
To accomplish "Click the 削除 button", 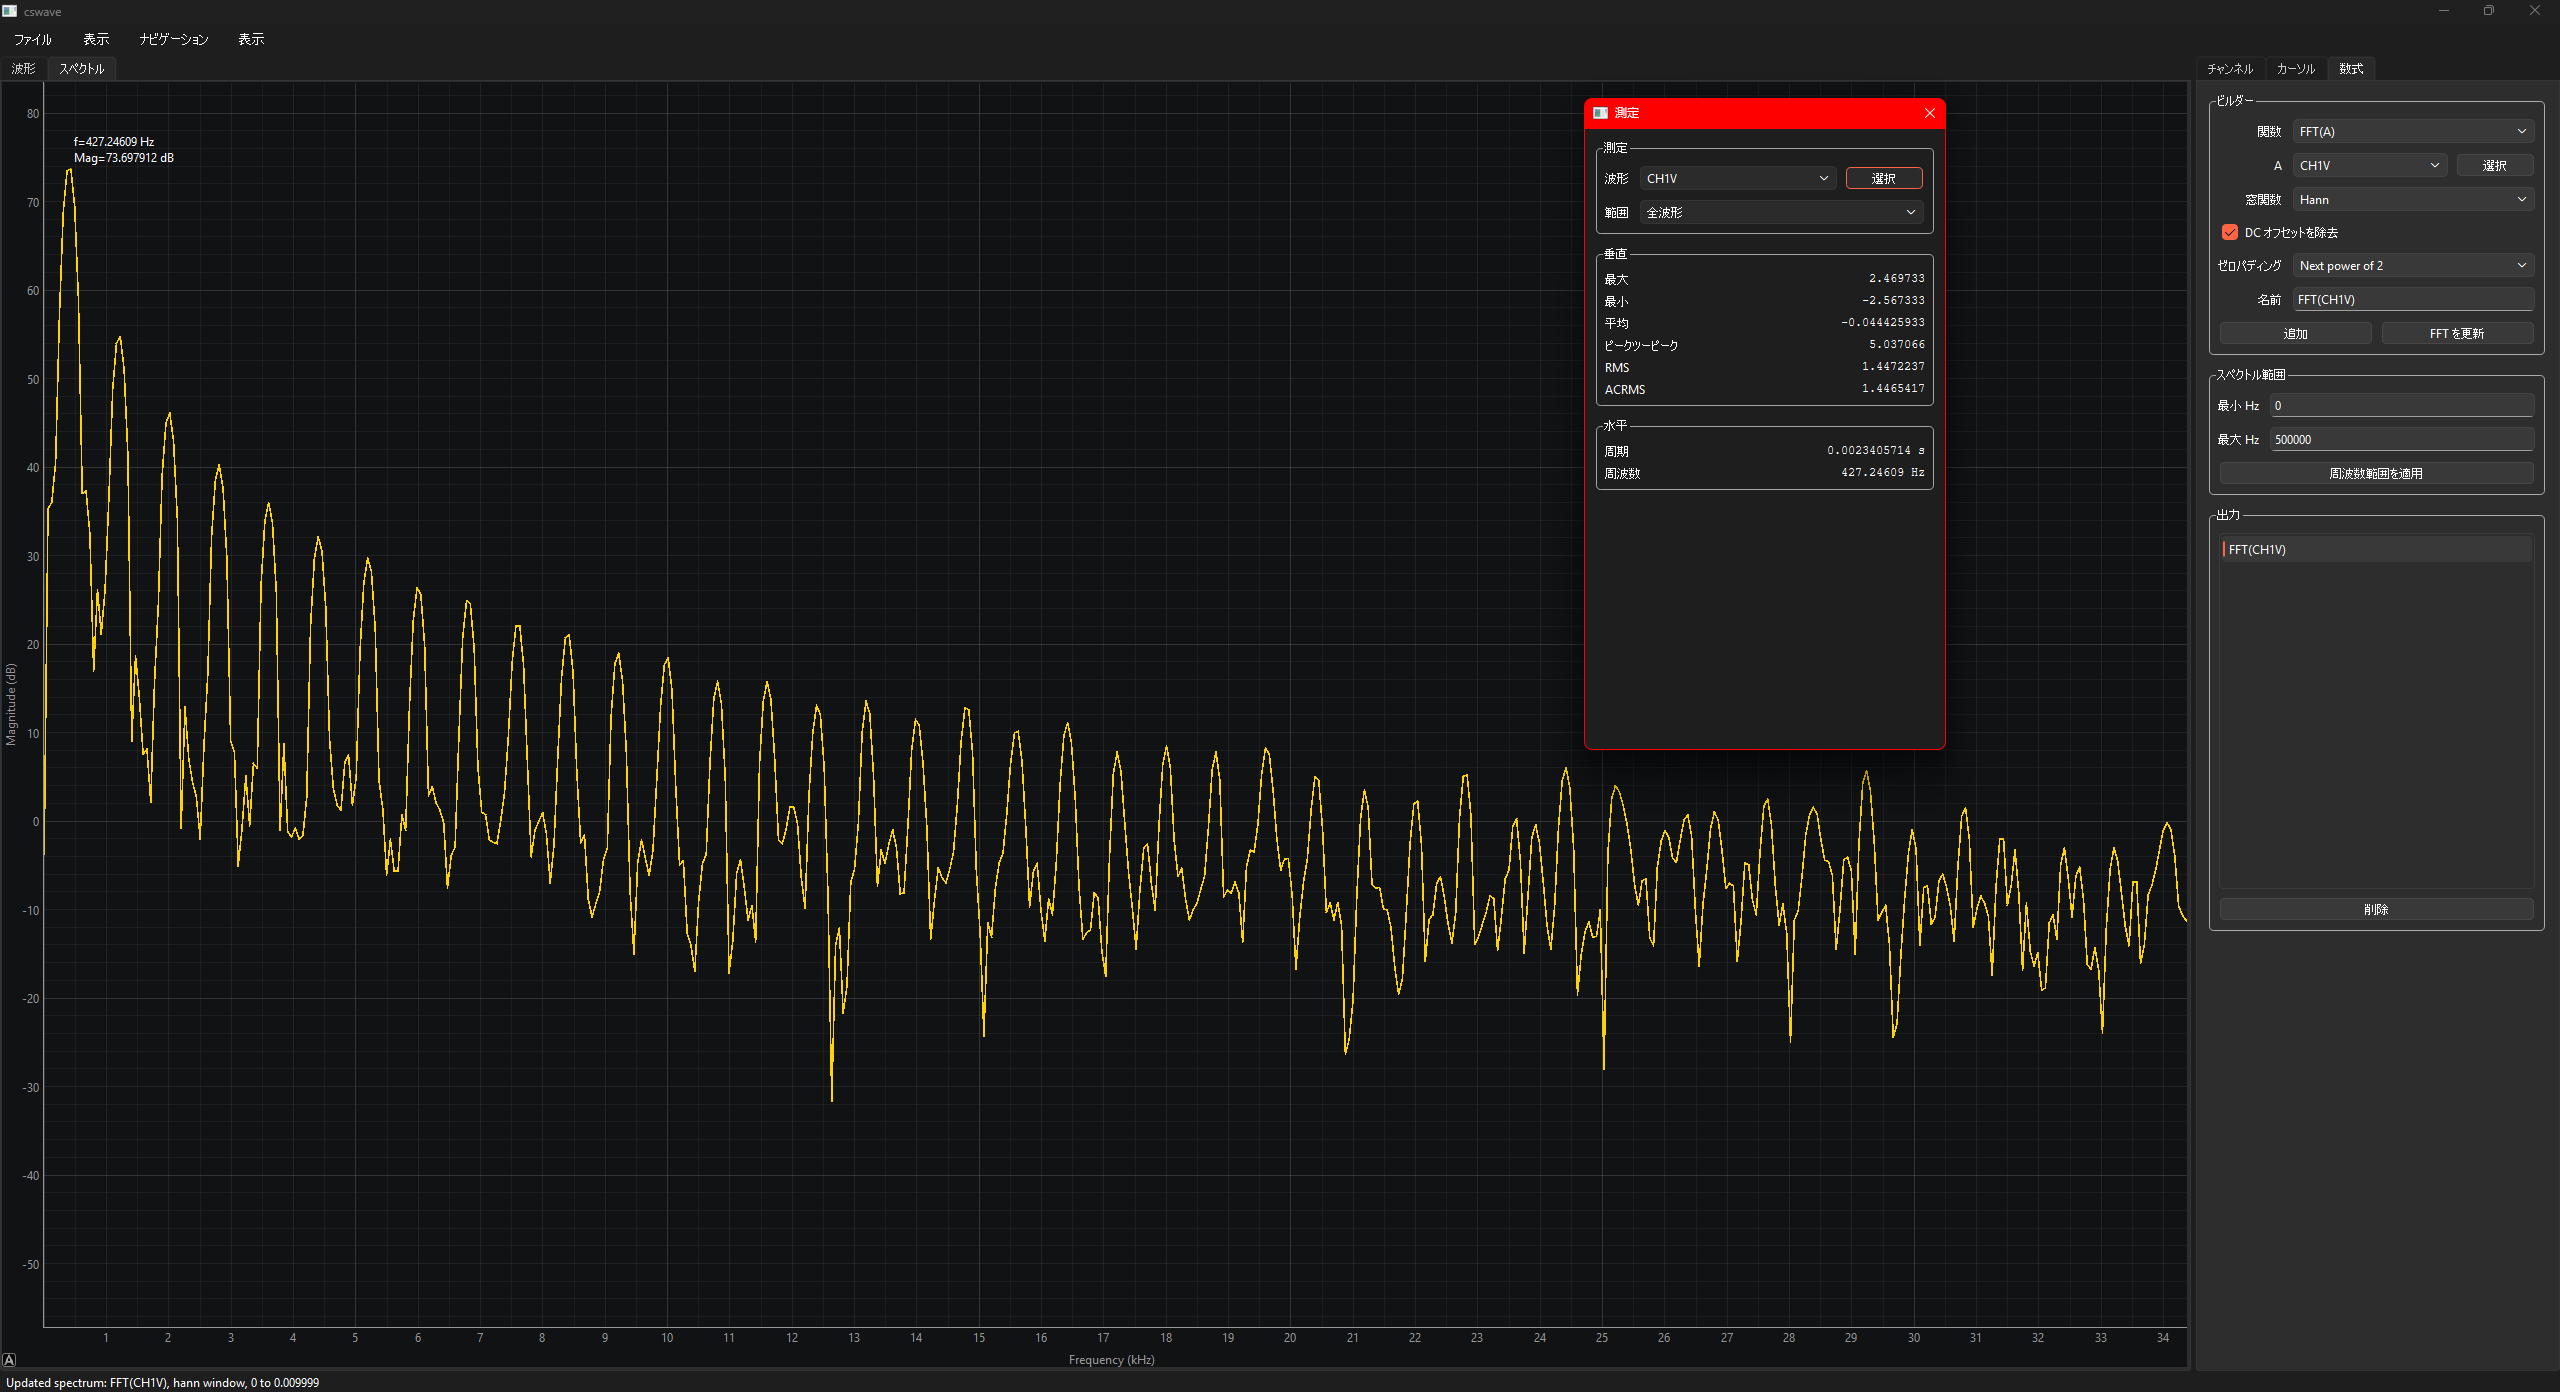I will [x=2376, y=909].
